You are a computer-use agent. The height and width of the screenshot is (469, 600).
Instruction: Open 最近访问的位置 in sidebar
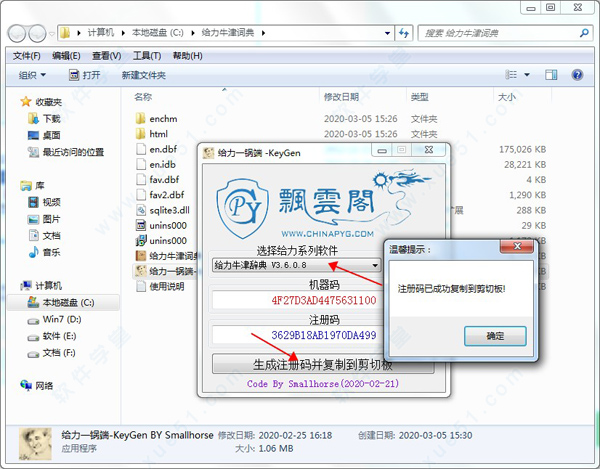(66, 152)
